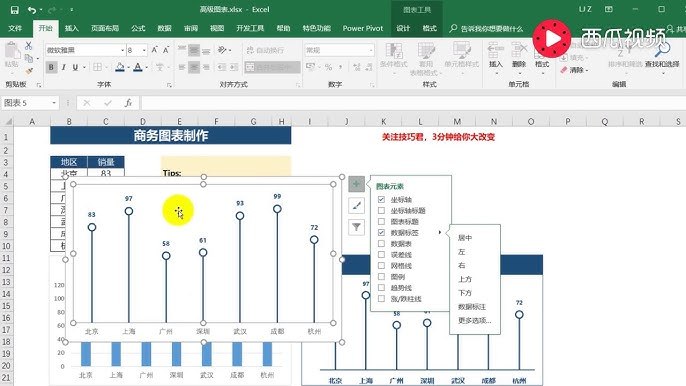
Task: Activate the Format Painter brush
Action: 29,70
